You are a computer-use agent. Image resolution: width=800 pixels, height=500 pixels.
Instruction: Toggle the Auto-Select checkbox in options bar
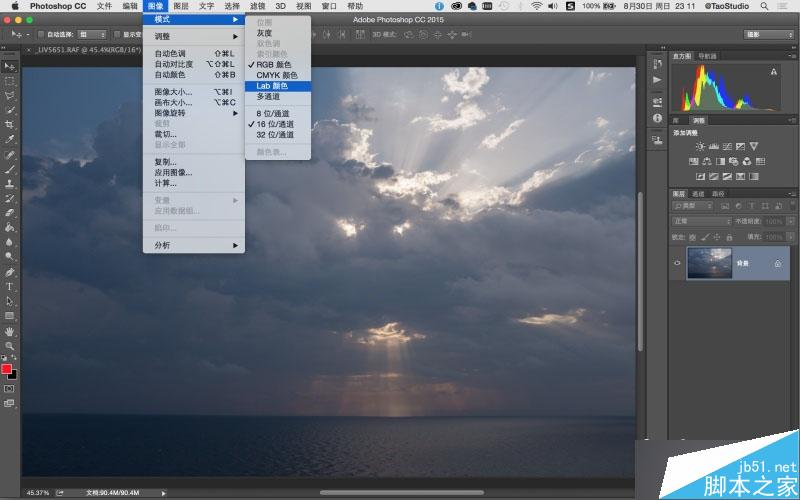point(41,35)
